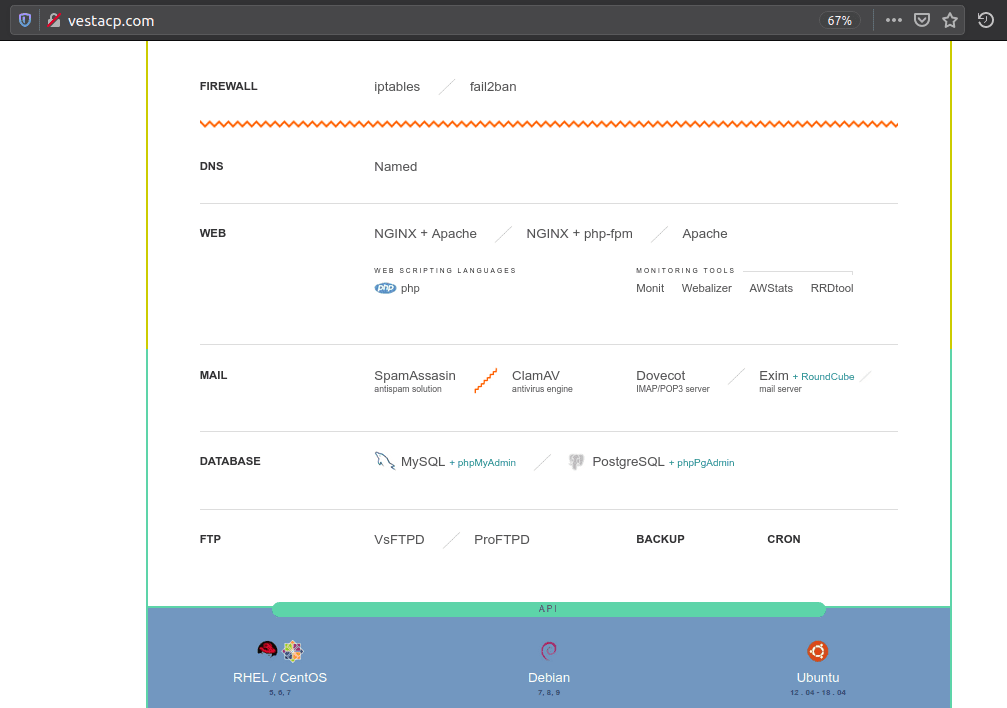The width and height of the screenshot is (1007, 708).
Task: Click the FTP section heading
Action: click(x=210, y=539)
